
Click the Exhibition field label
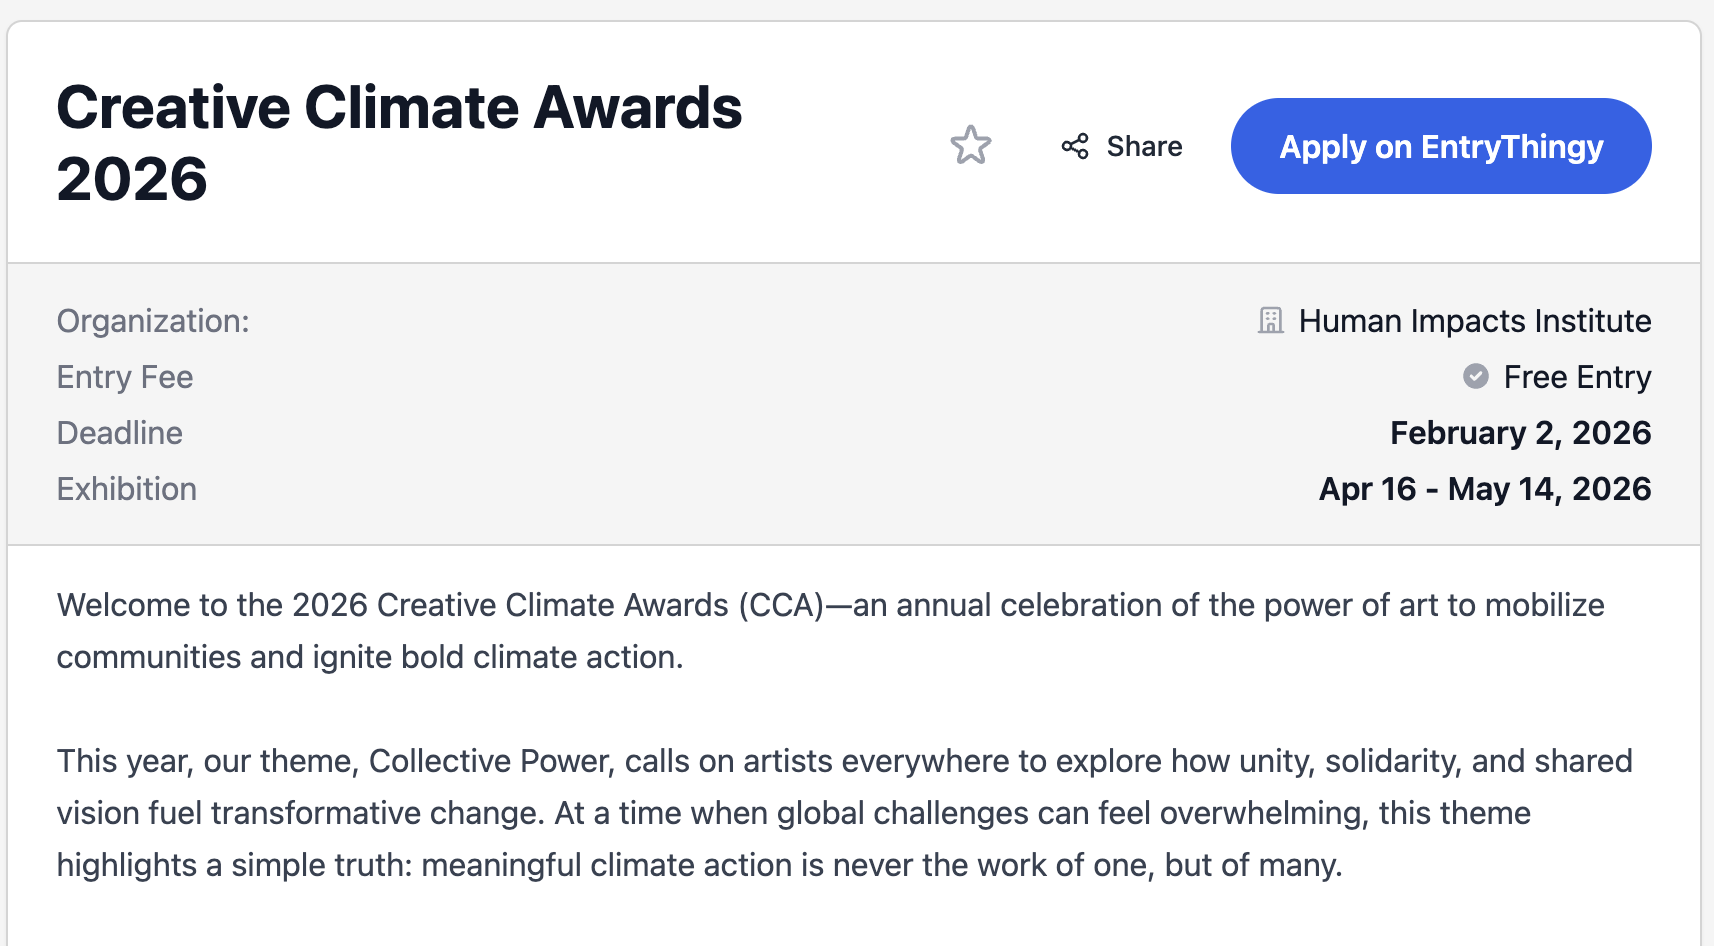click(x=127, y=489)
